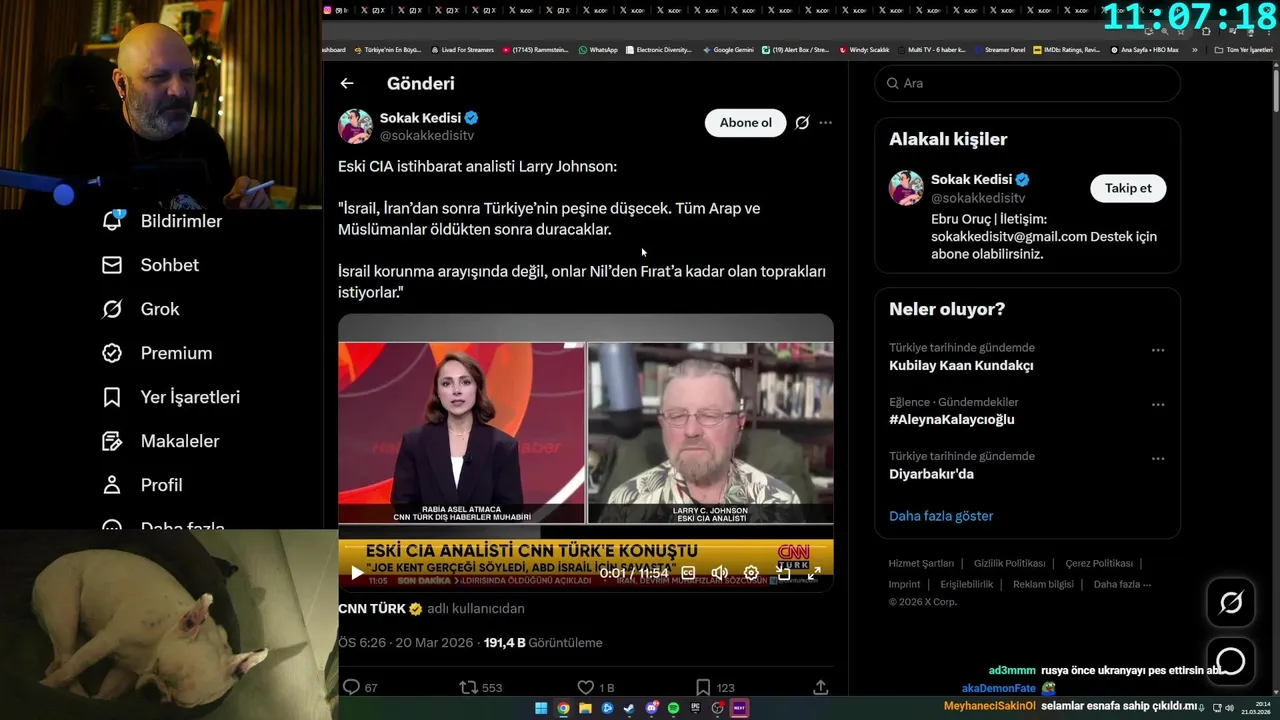This screenshot has height=720, width=1280.
Task: Select the #AleynaKalaycıoğlu trend
Action: pos(952,420)
